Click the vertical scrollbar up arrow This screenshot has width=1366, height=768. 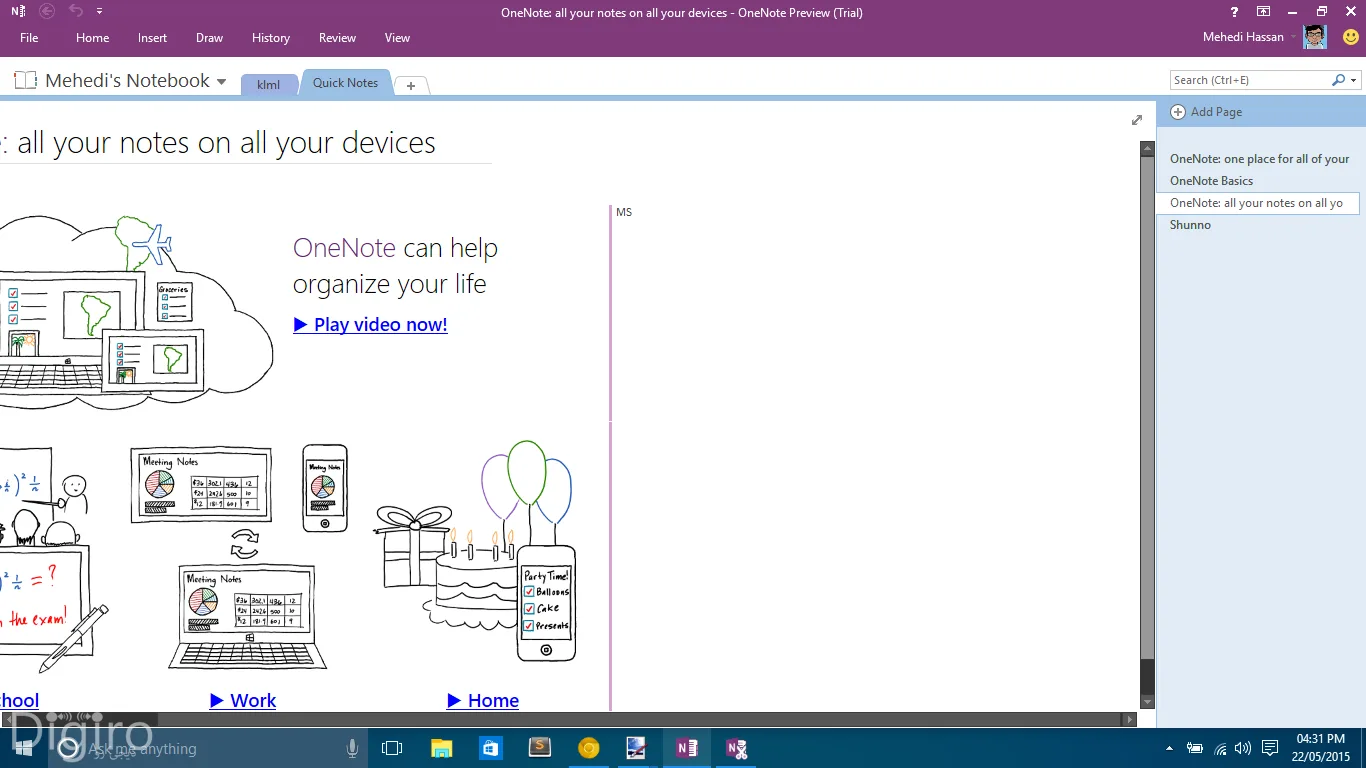click(1148, 149)
